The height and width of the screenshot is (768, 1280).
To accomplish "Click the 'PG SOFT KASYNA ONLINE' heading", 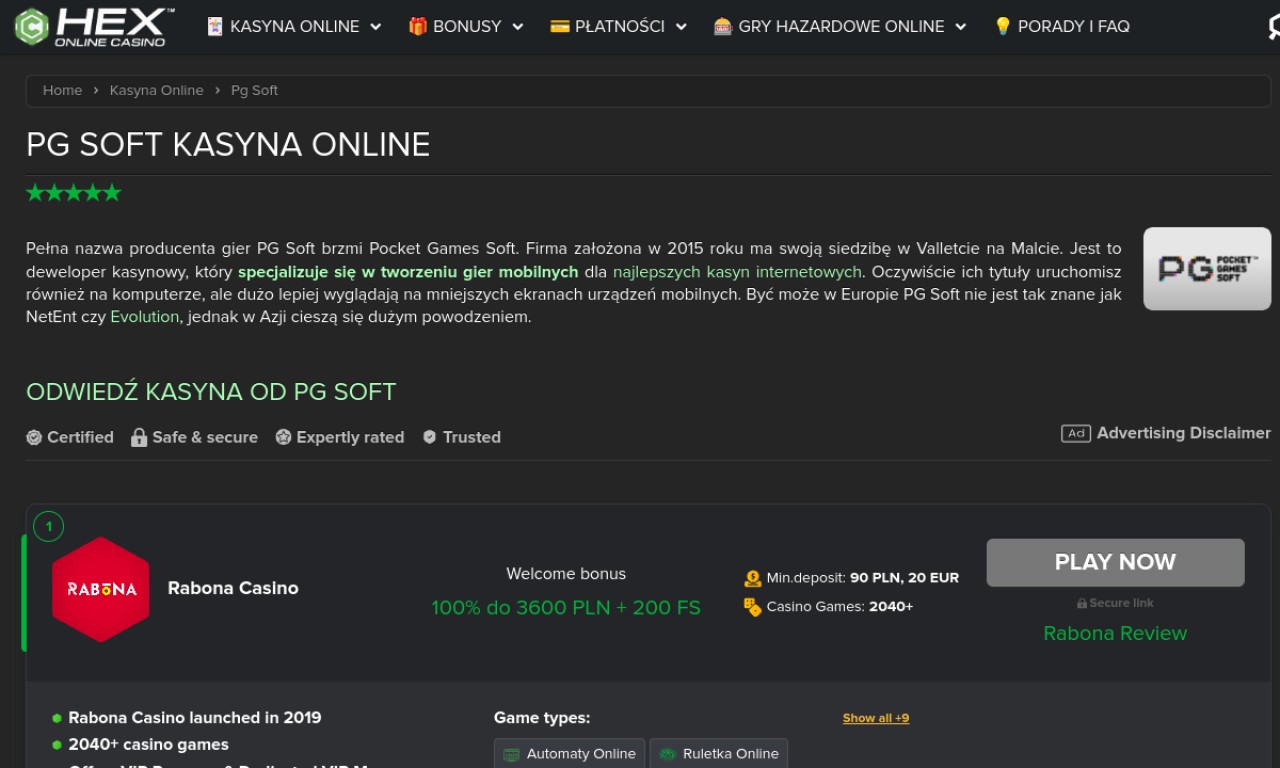I will [x=228, y=145].
